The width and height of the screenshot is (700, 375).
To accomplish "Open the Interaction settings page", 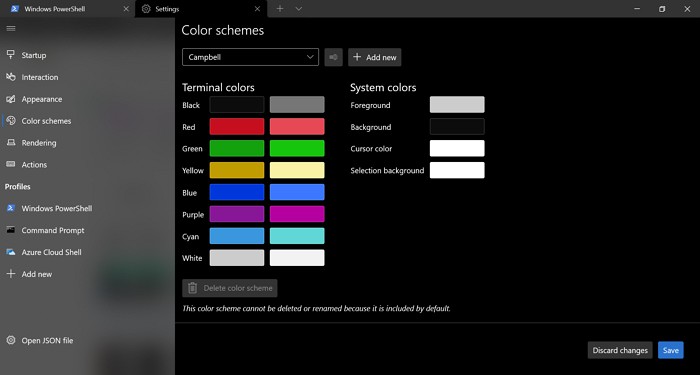I will pyautogui.click(x=88, y=77).
